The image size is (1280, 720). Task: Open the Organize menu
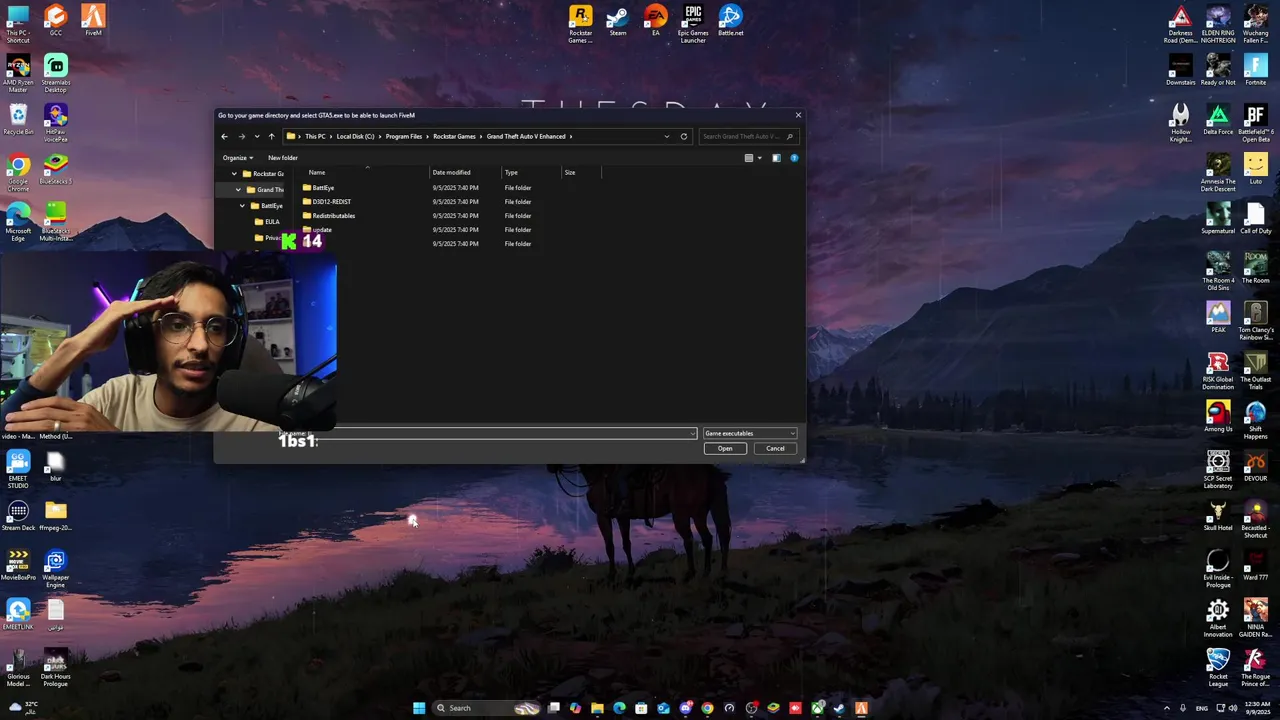[x=238, y=157]
